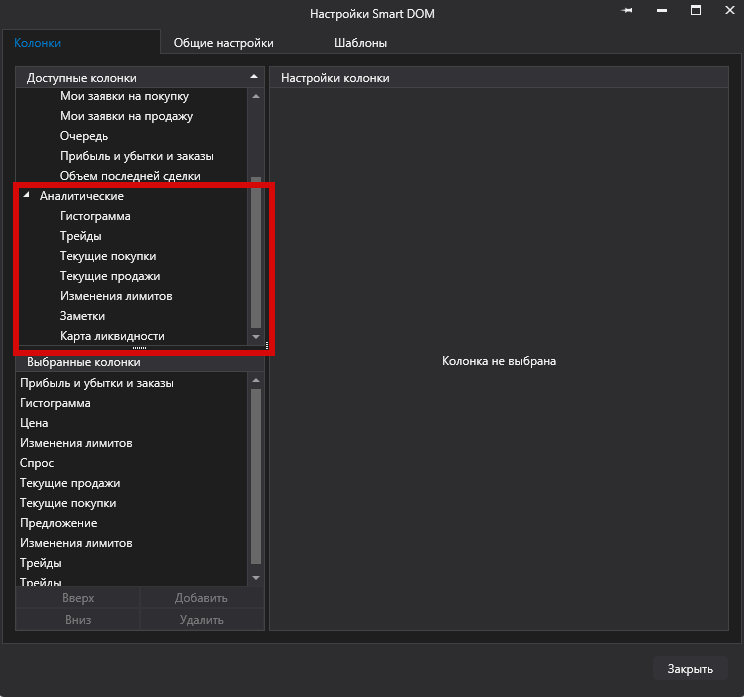744x697 pixels.
Task: Collapse the Аналитические tree group
Action: 27,195
